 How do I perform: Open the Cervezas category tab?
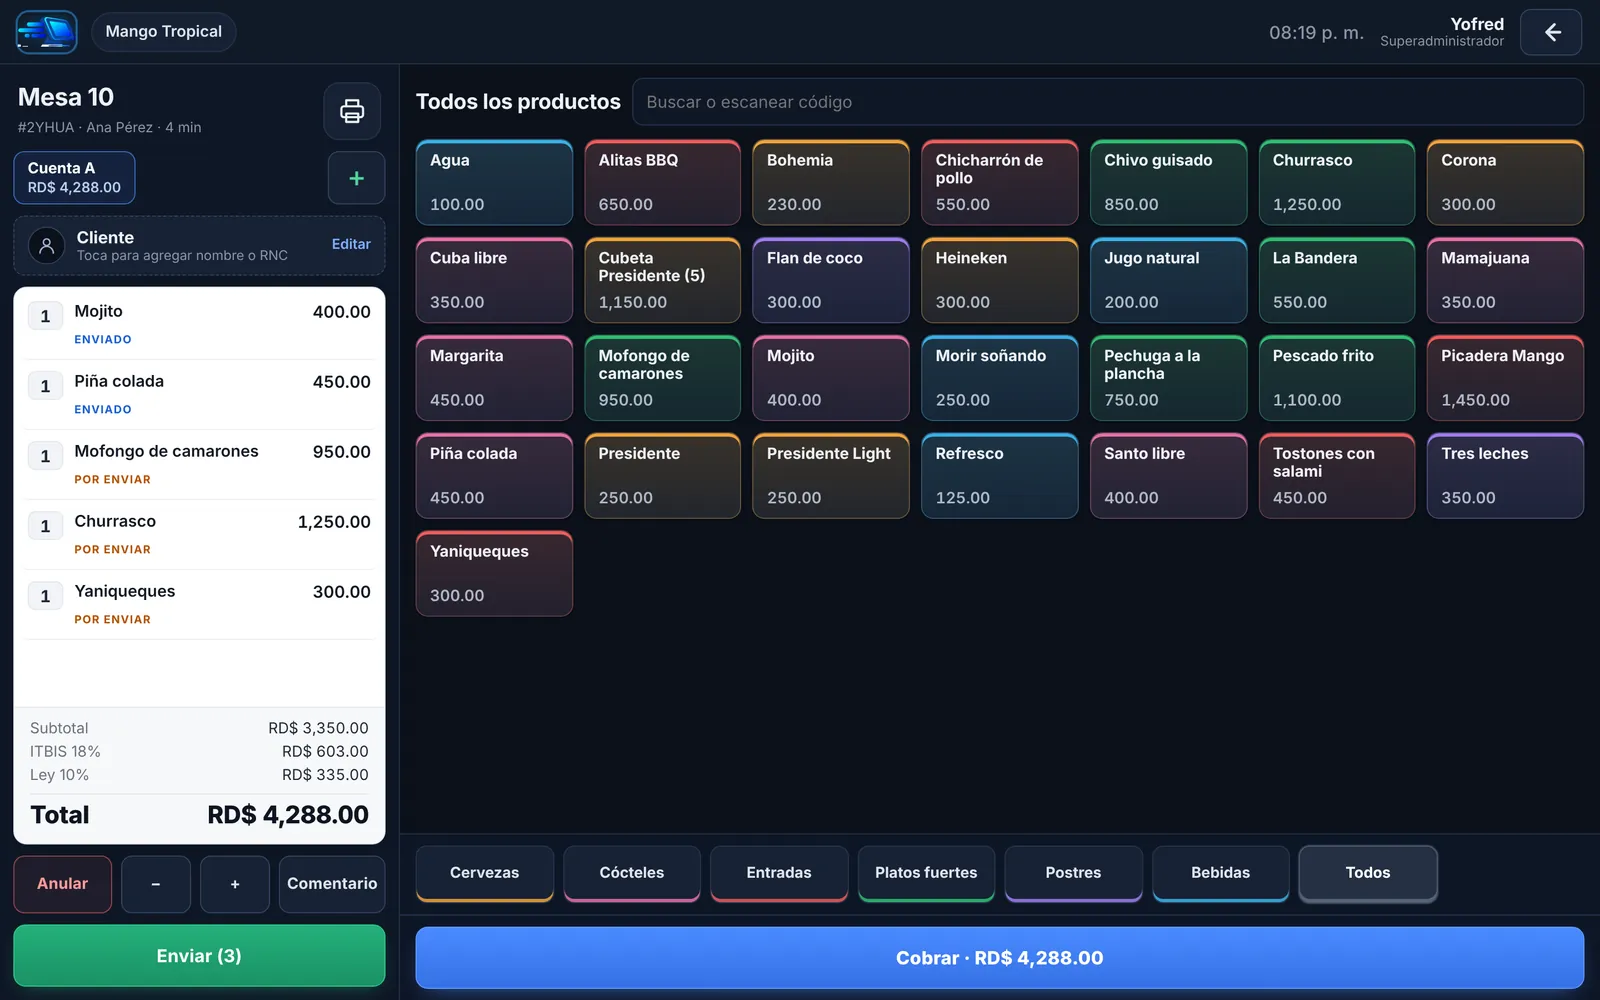point(485,873)
